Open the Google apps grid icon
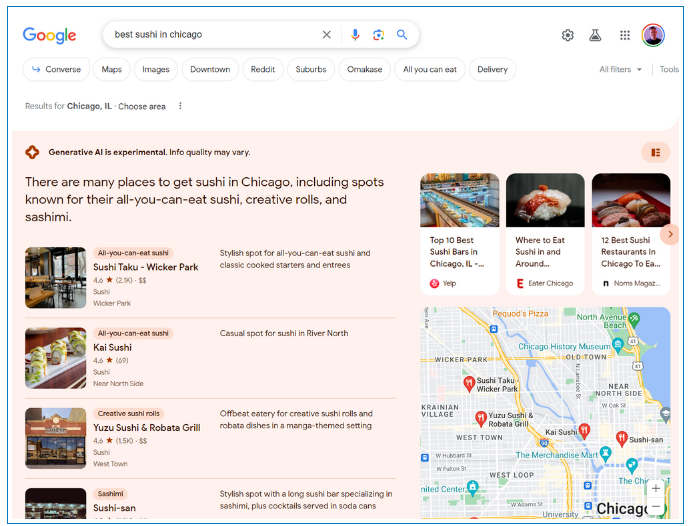The image size is (694, 526). 625,35
